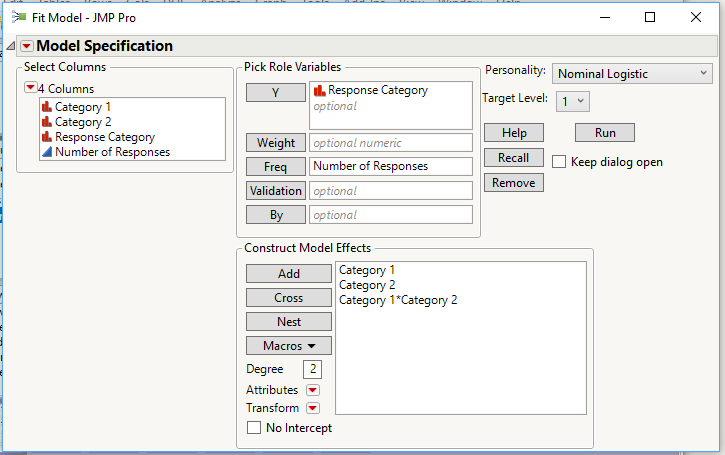Select Category 2 in the column list
The height and width of the screenshot is (455, 725).
click(83, 122)
